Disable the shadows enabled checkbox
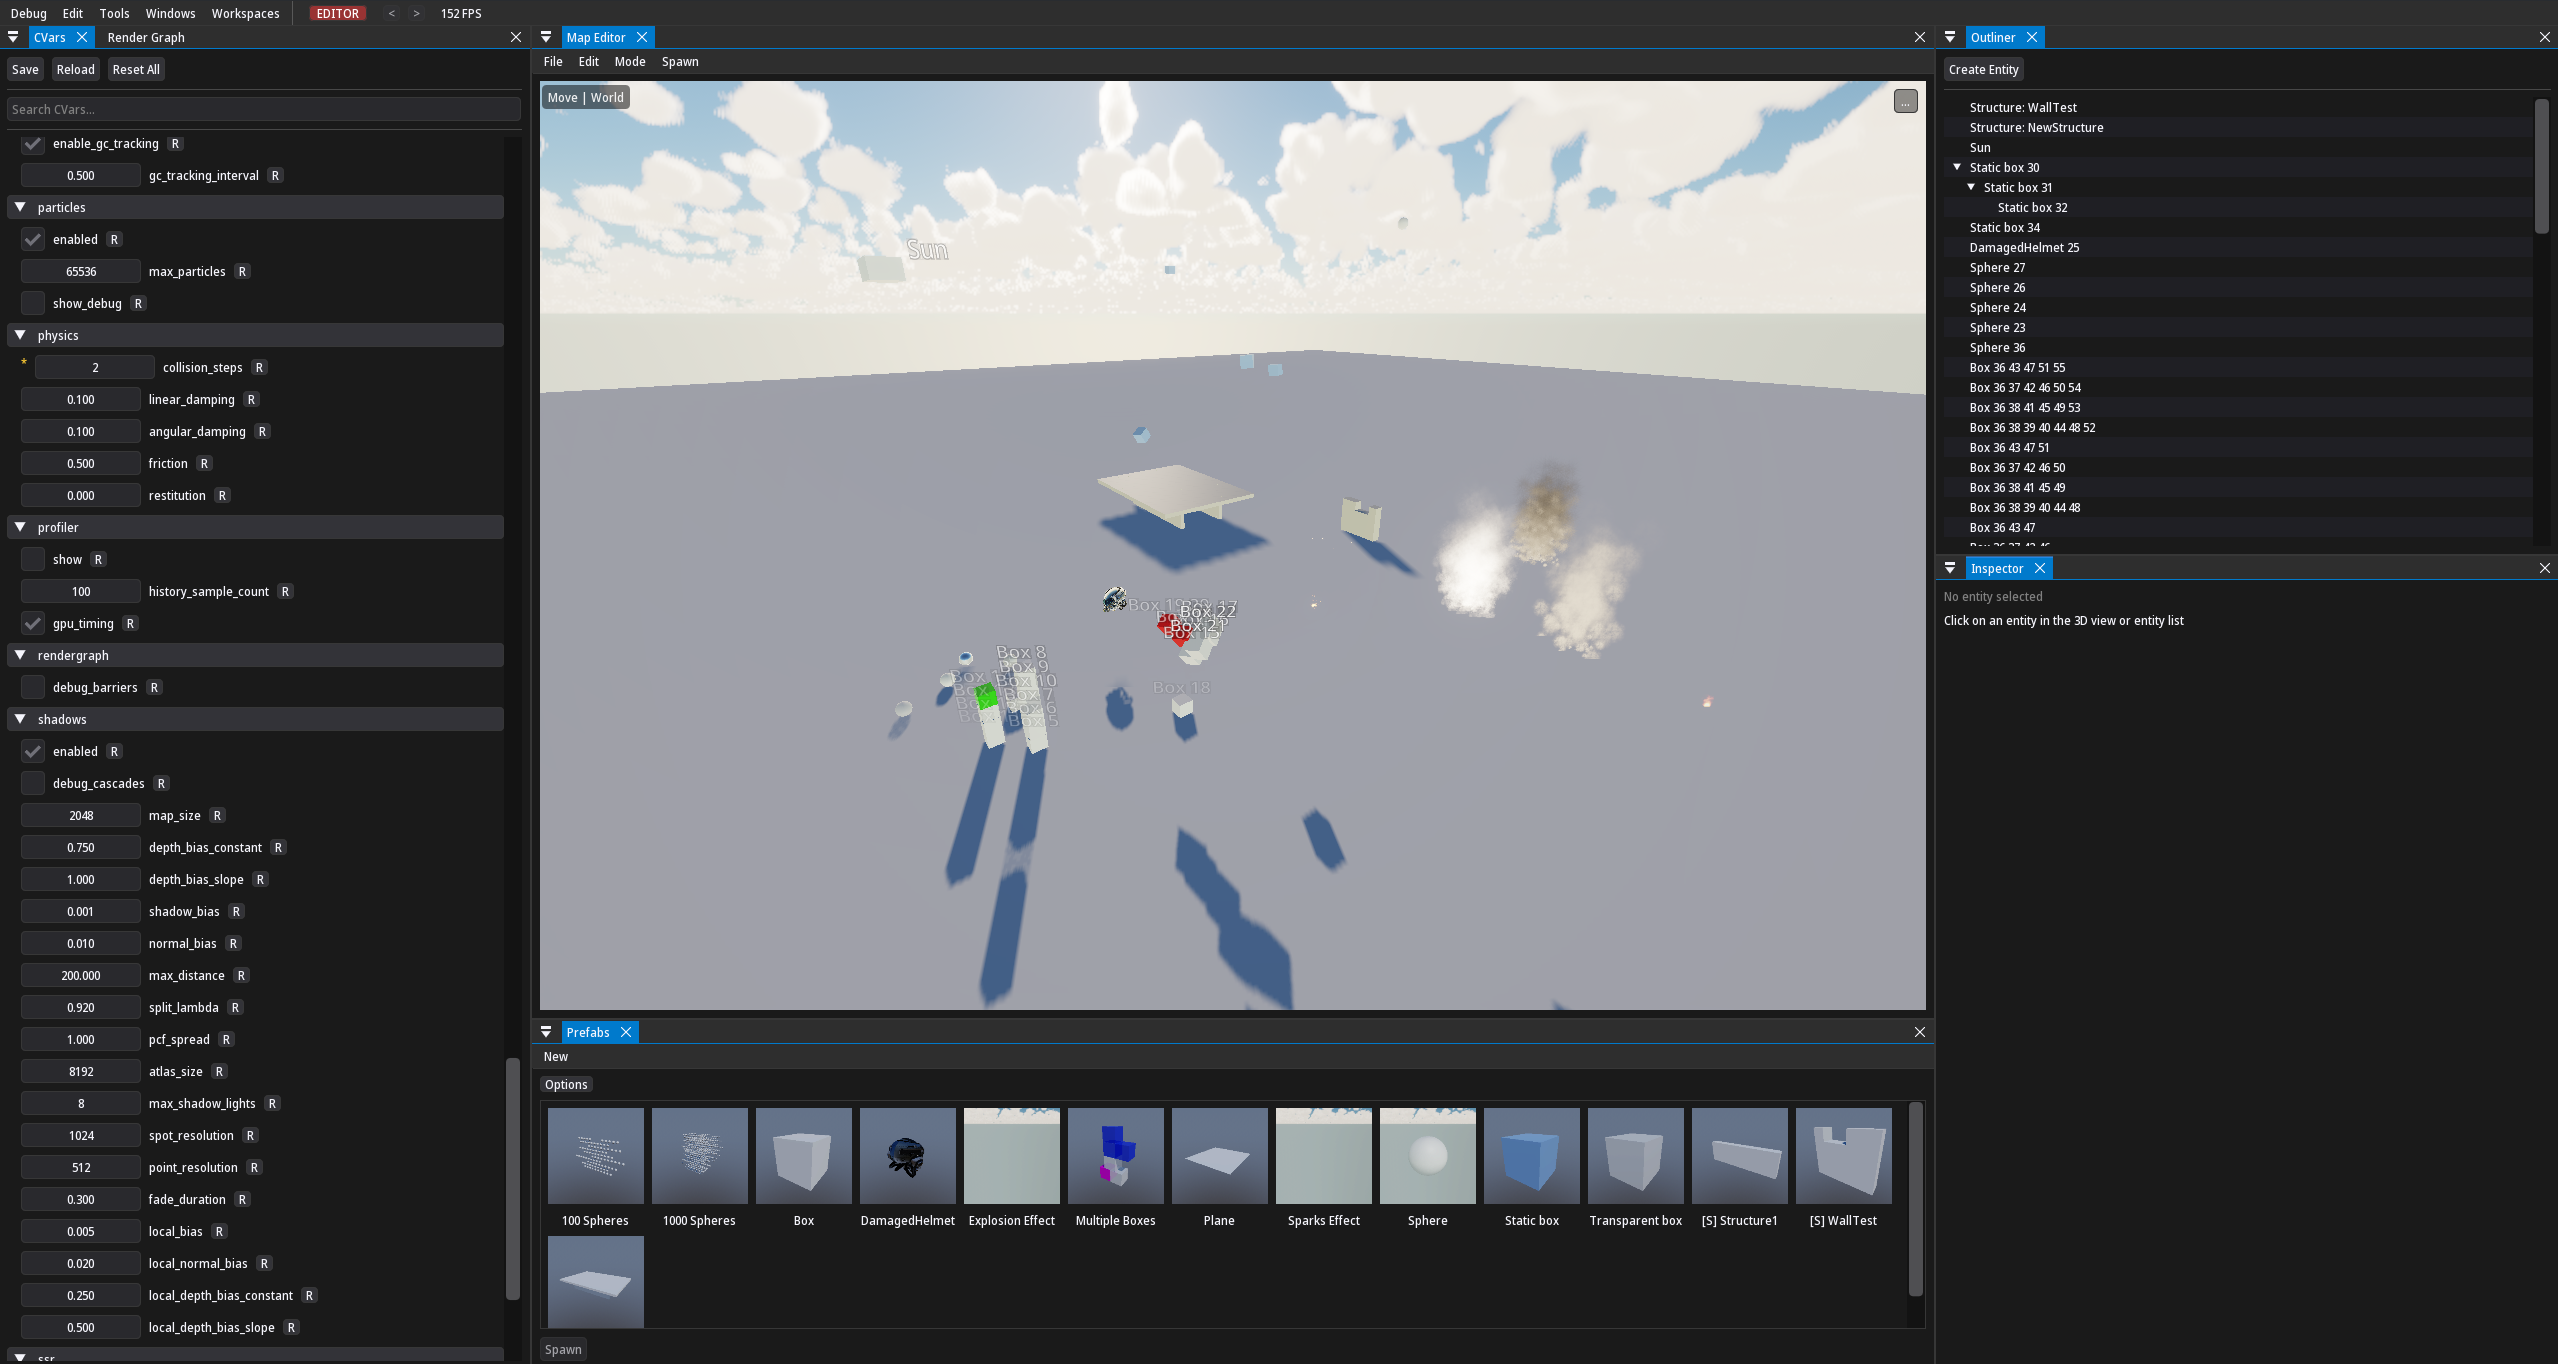2558x1364 pixels. pos(33,751)
